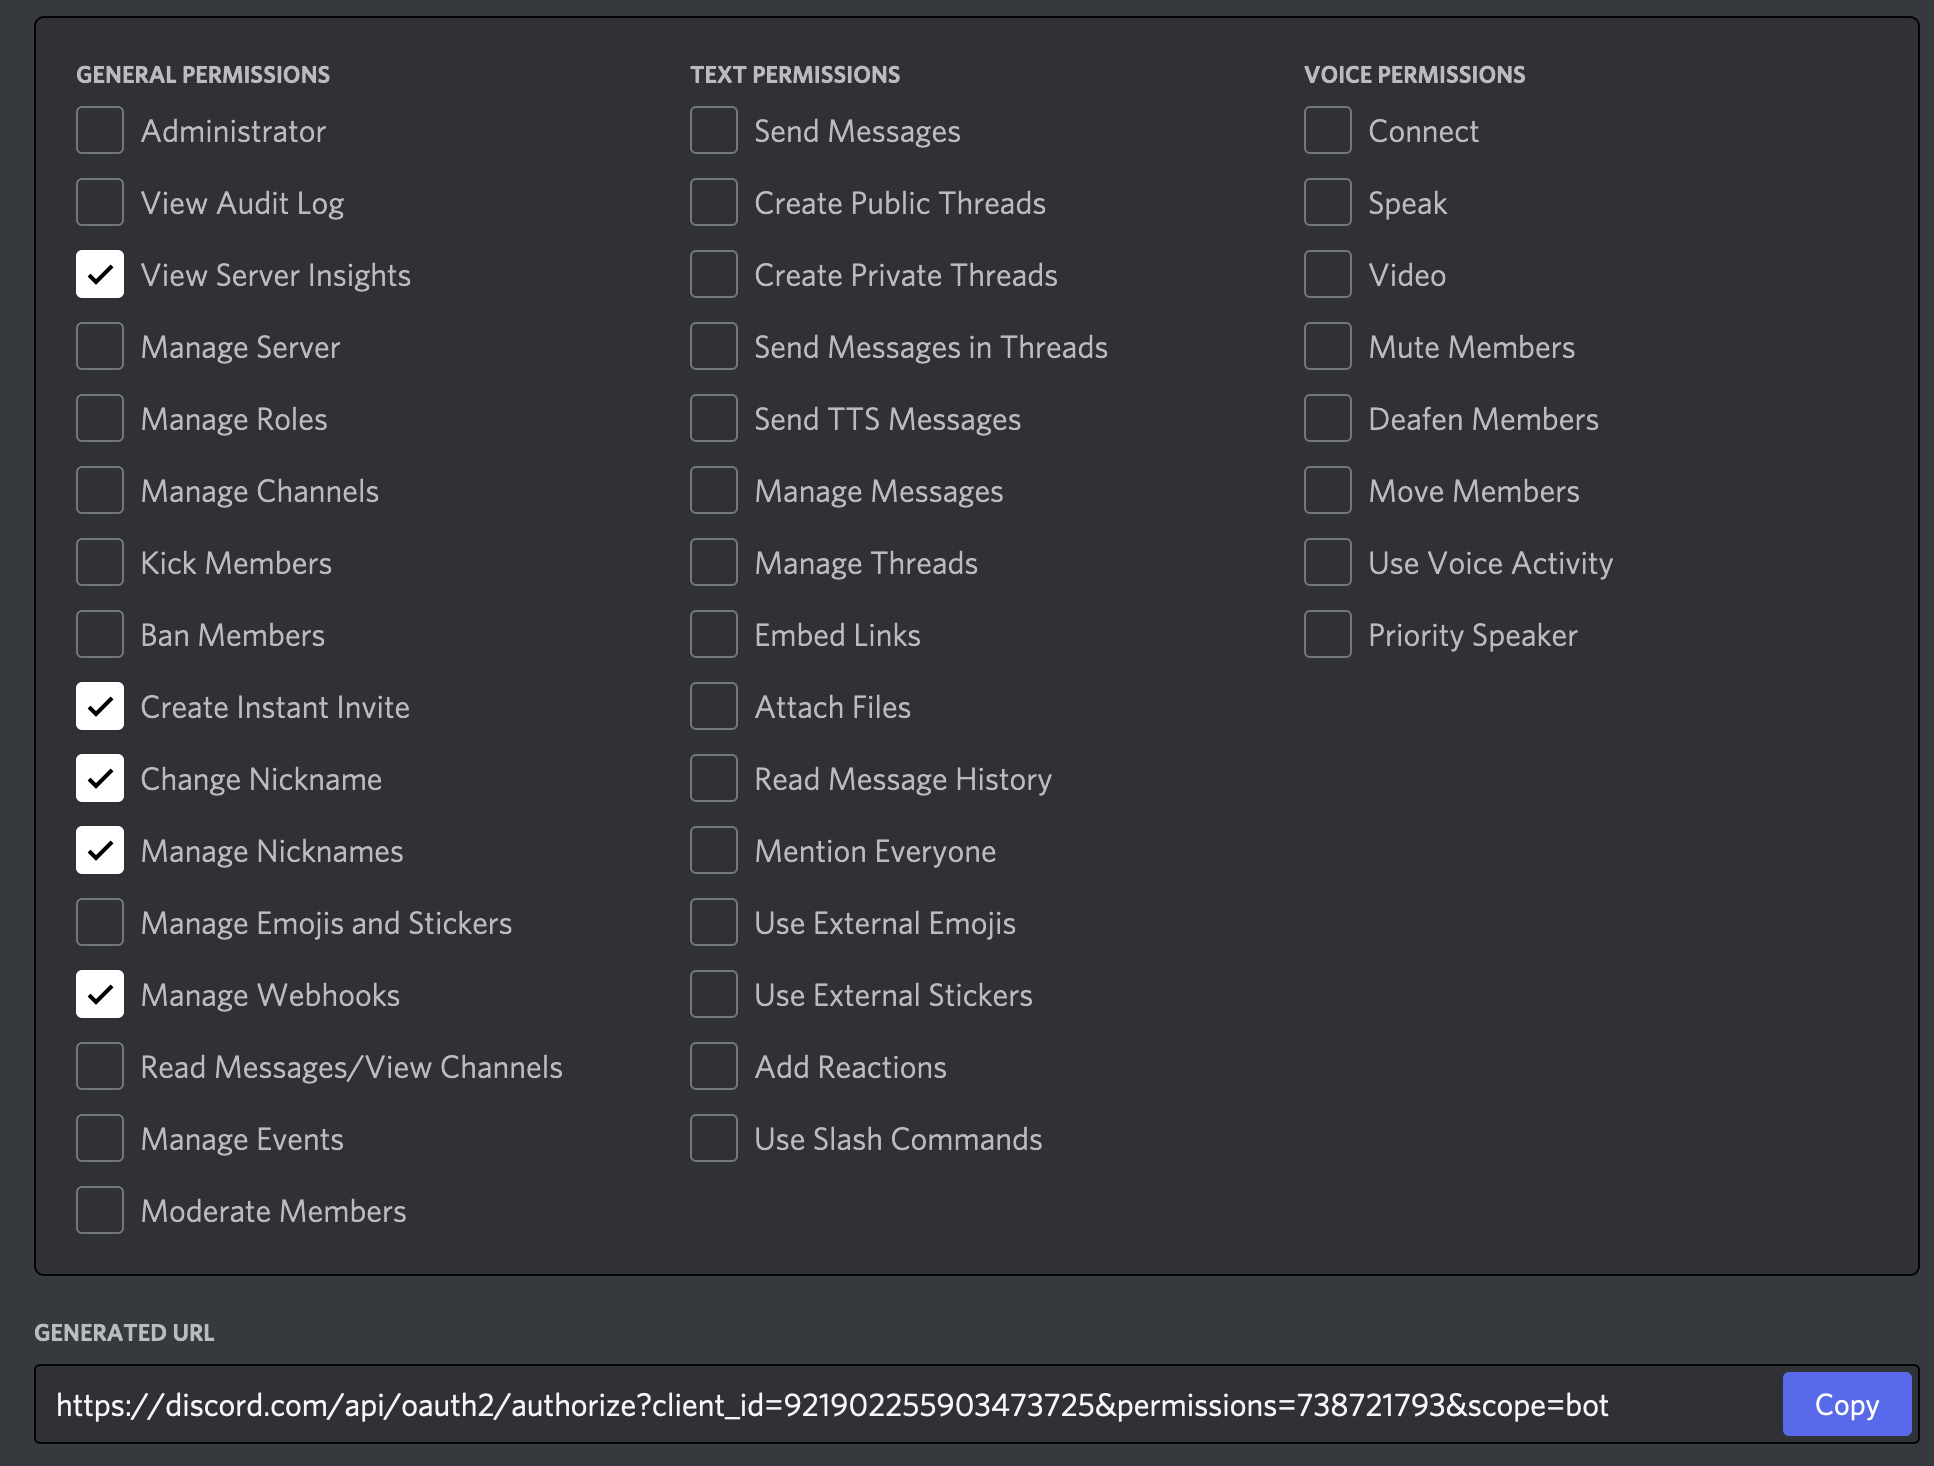Select the Manage Messages checkbox

(x=714, y=490)
